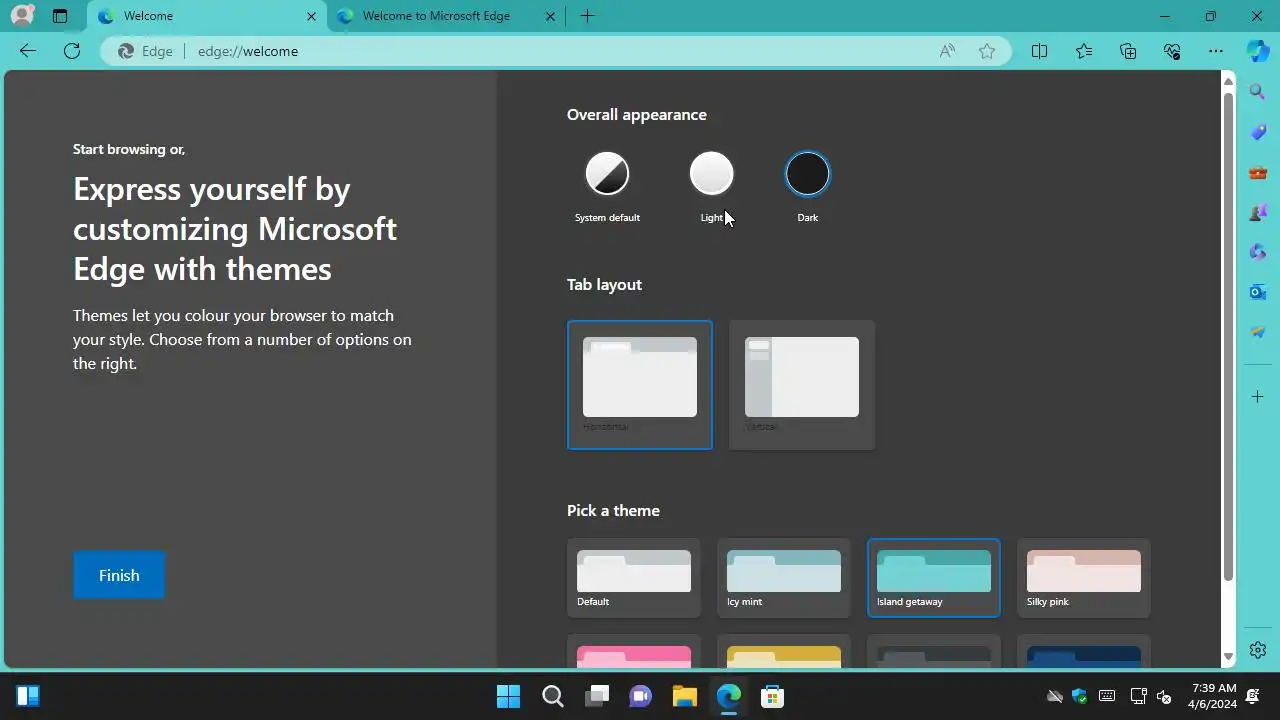Viewport: 1280px width, 720px height.
Task: Open Outlook icon in sidebar
Action: click(x=1258, y=292)
